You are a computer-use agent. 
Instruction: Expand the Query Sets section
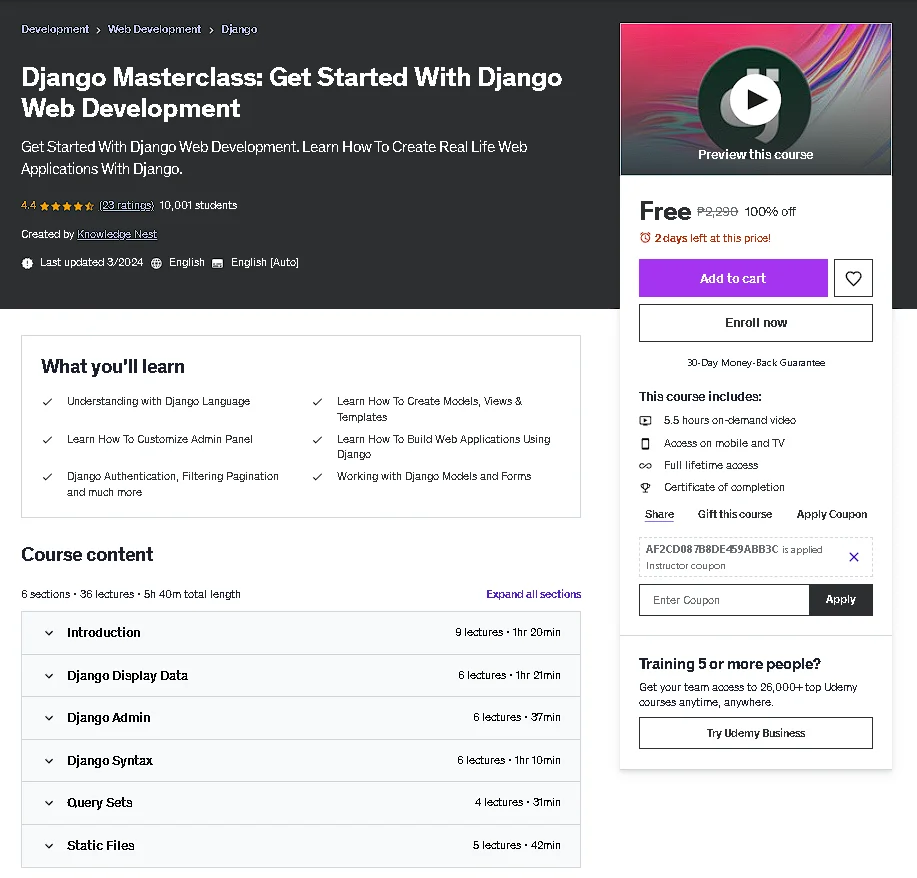click(x=301, y=803)
